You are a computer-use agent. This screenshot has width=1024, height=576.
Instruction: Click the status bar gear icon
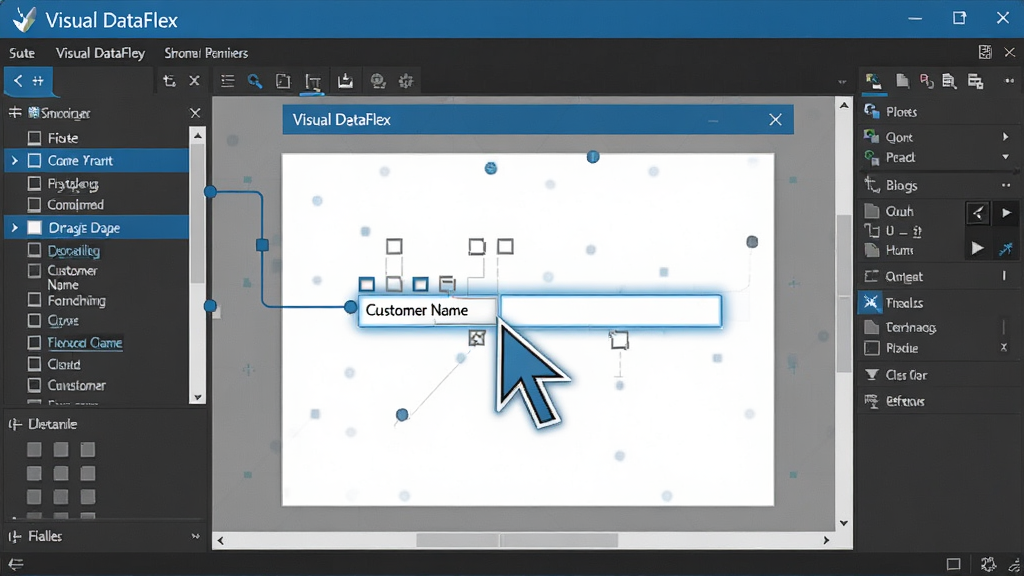coord(988,564)
